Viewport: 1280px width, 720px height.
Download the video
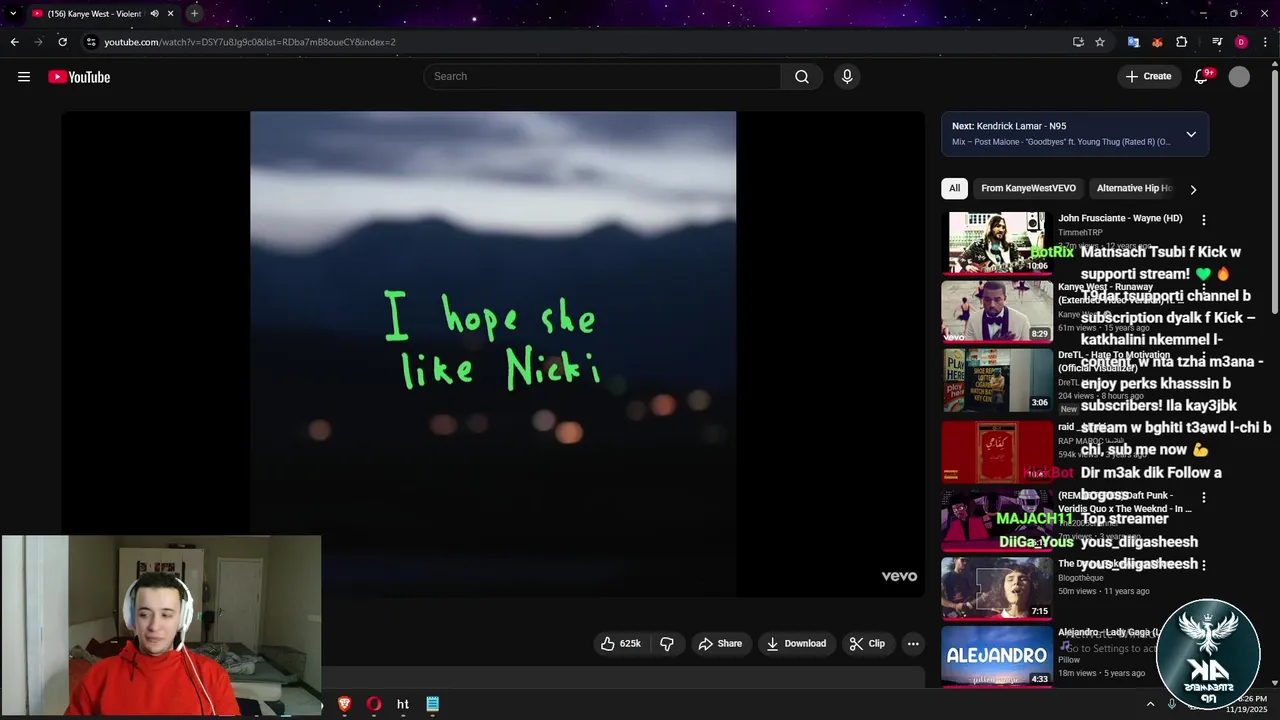click(796, 644)
